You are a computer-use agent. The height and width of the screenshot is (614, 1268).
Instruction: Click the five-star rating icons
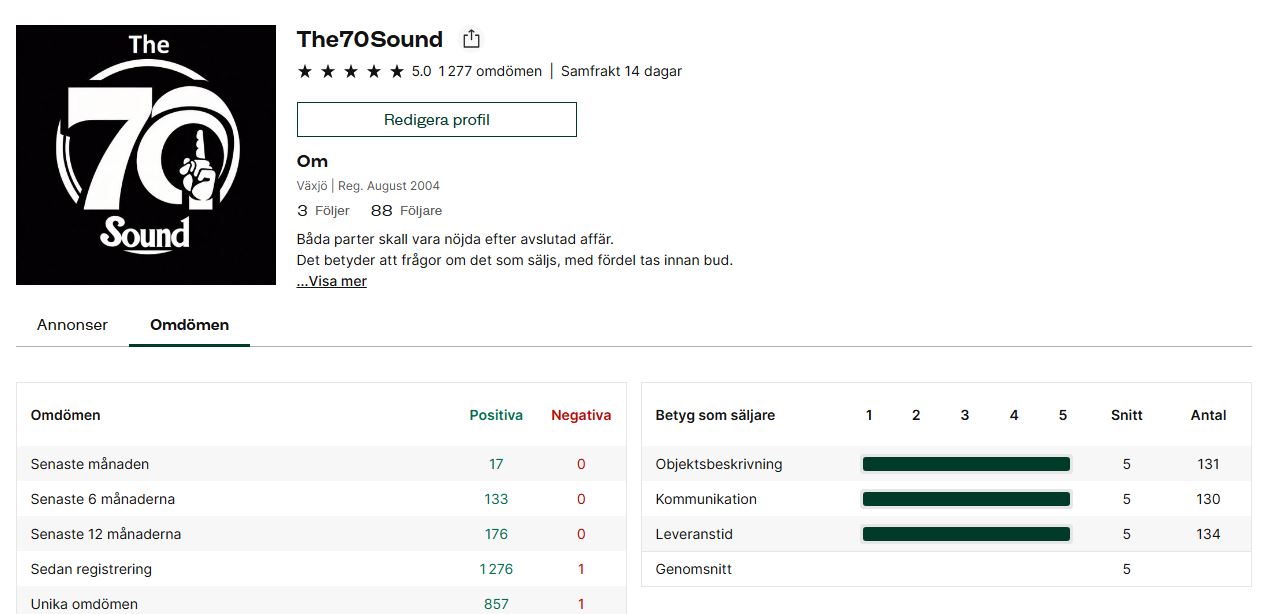350,71
